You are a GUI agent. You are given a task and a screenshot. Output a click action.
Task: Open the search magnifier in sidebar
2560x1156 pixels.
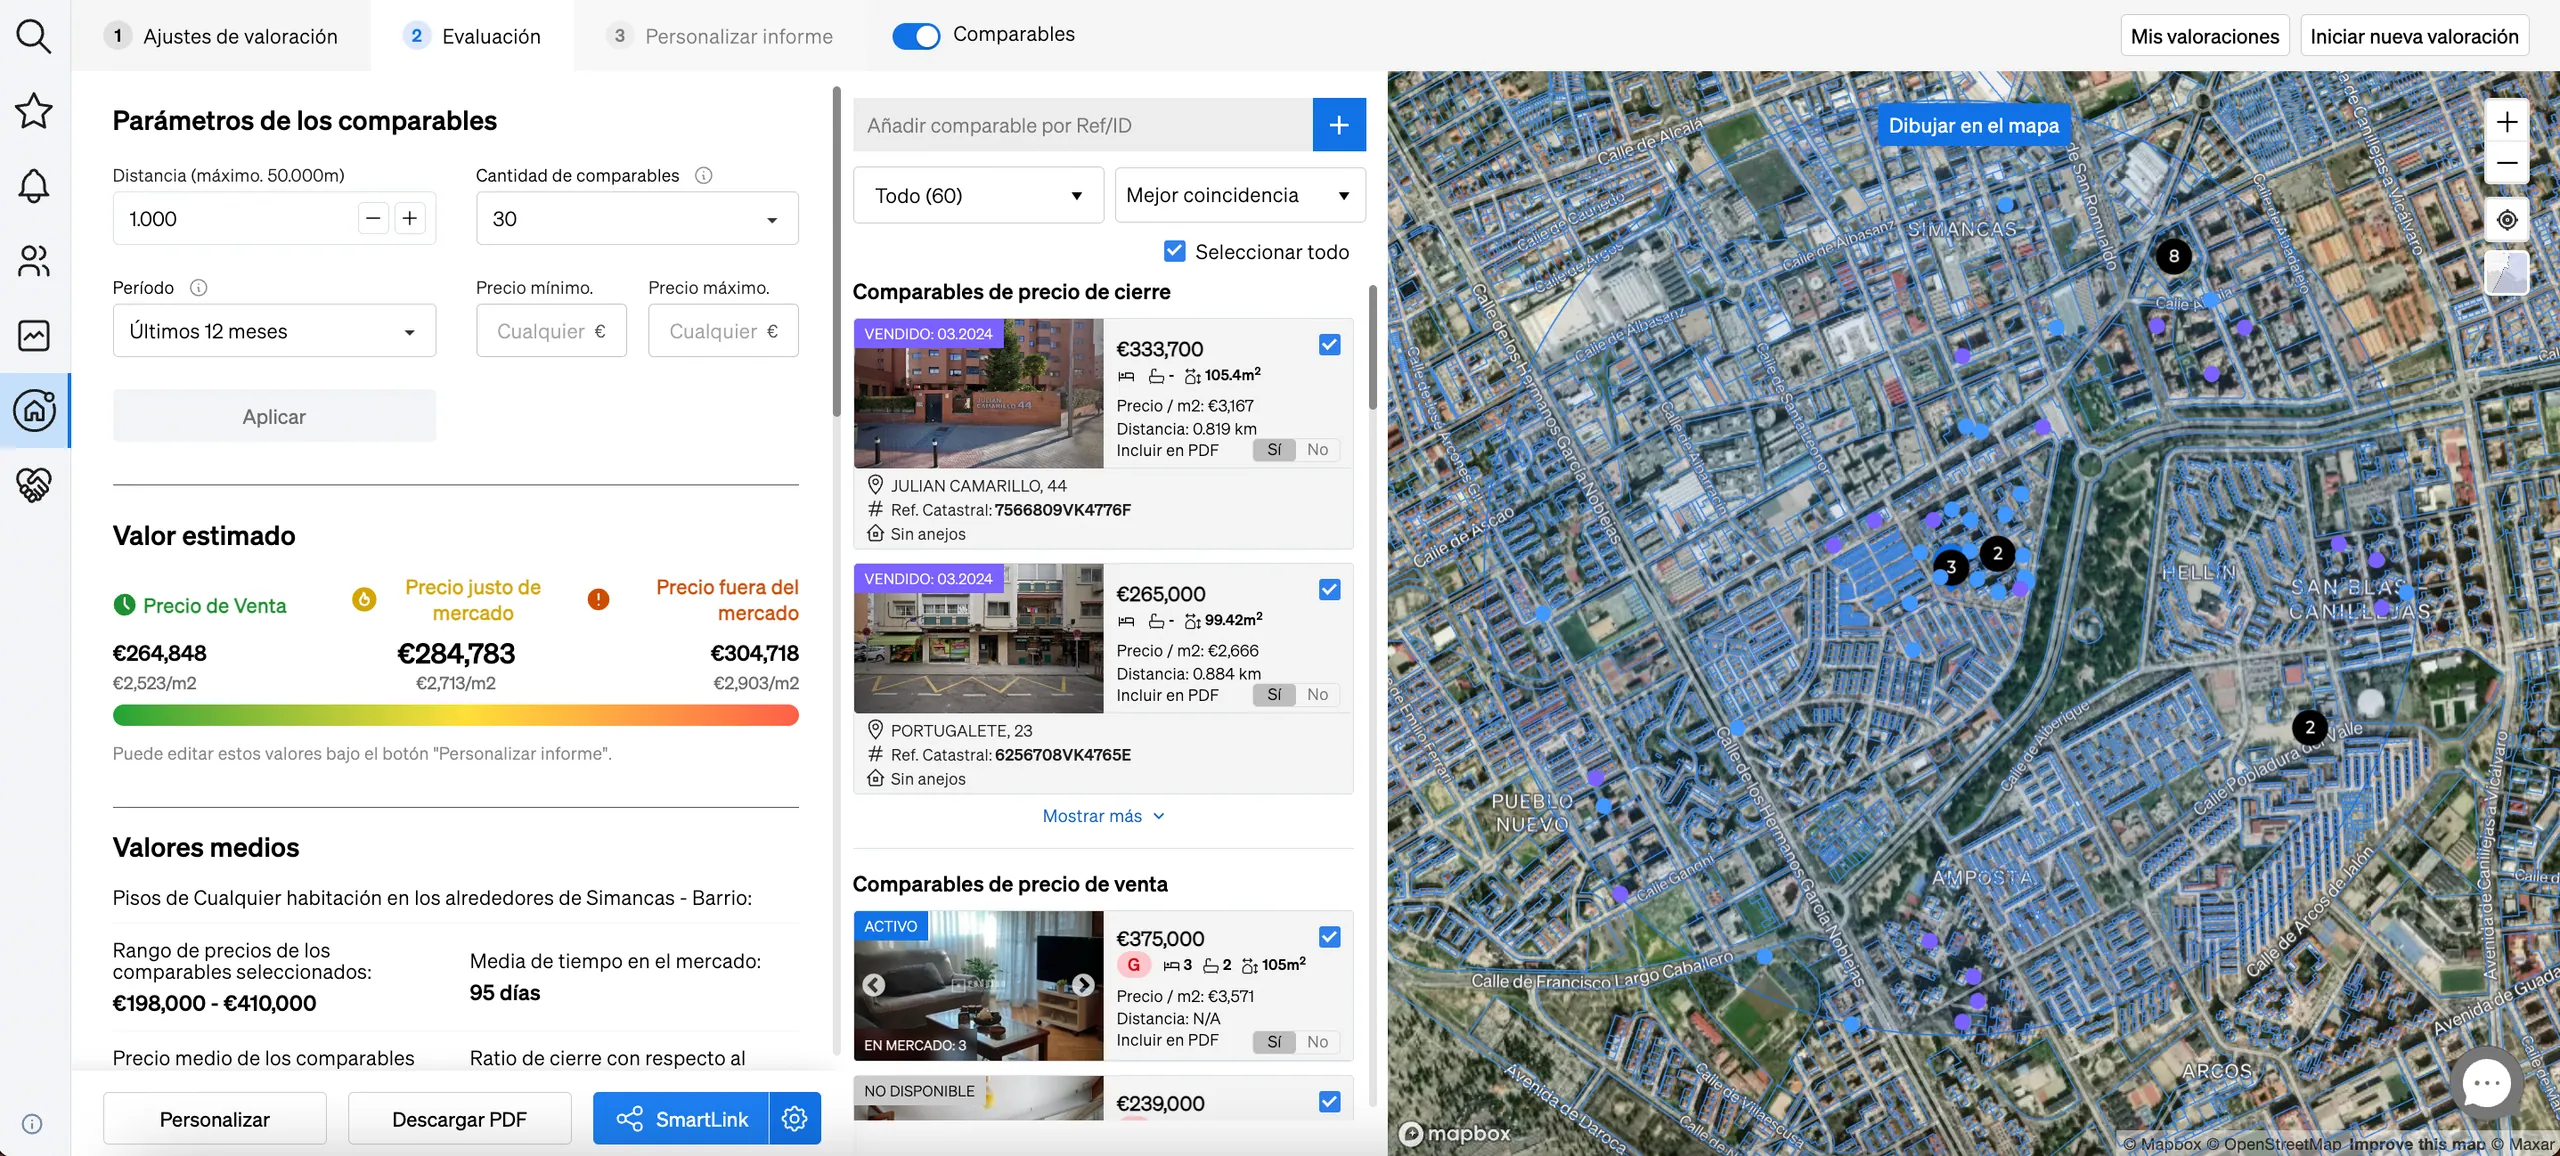click(34, 36)
